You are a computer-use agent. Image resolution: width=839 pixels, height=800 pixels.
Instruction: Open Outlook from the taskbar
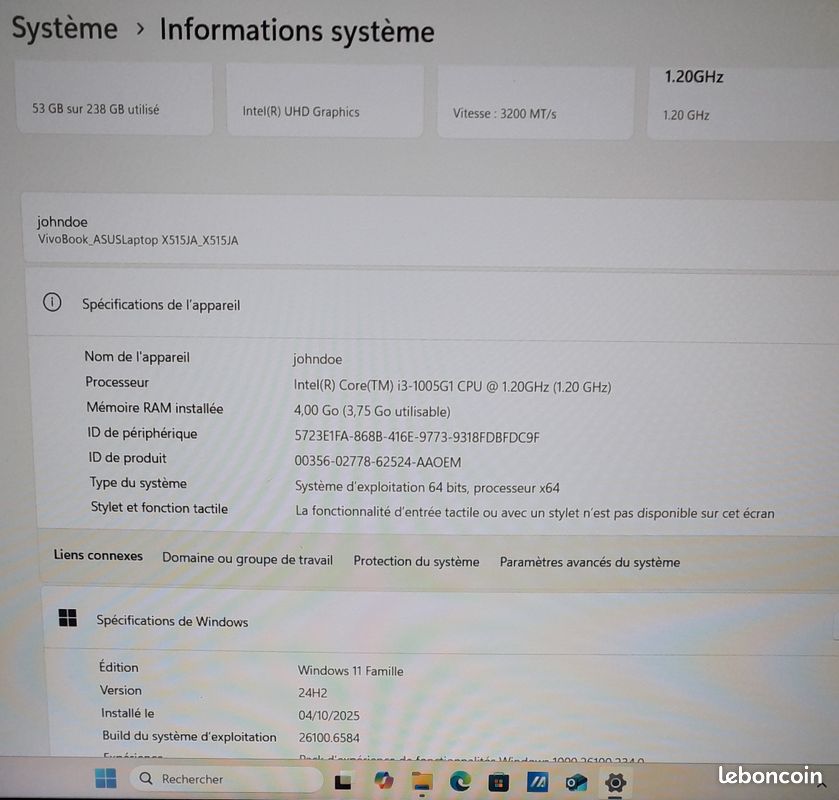pos(576,783)
